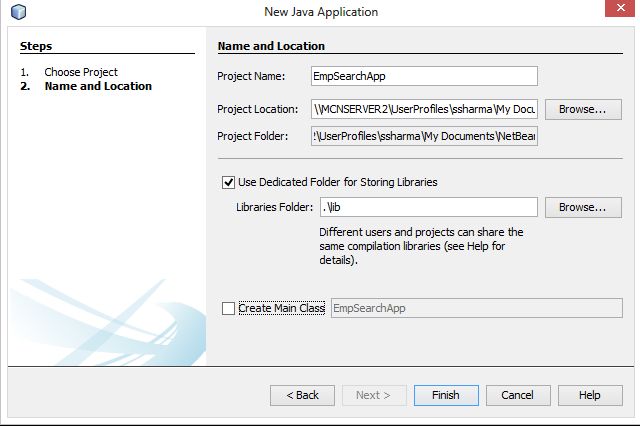The width and height of the screenshot is (640, 426).
Task: Click the Project Folder path field
Action: click(x=424, y=136)
